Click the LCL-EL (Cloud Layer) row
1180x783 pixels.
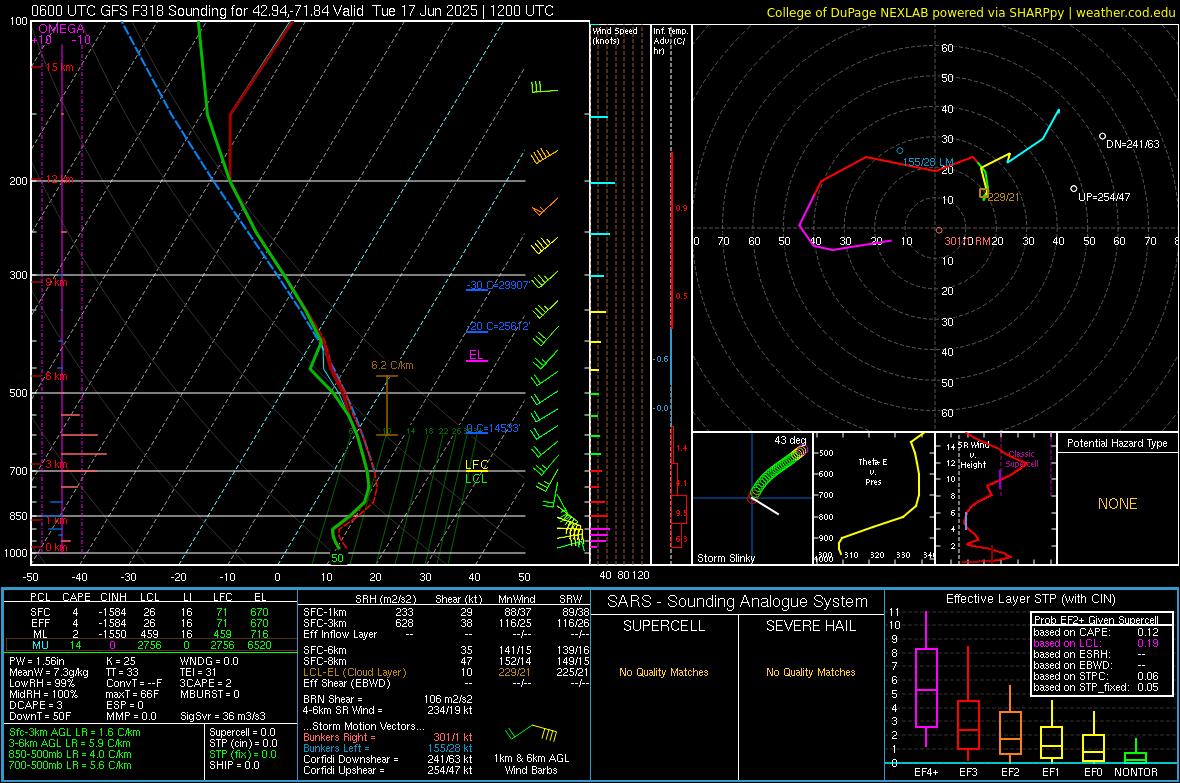click(x=446, y=672)
